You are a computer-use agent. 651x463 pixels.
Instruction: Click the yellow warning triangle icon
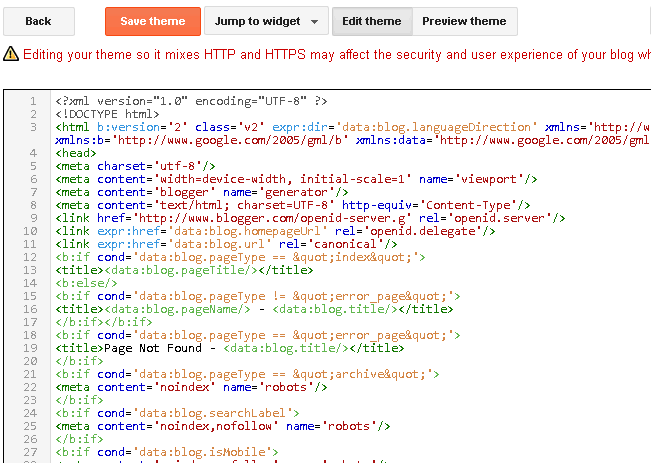tap(11, 53)
